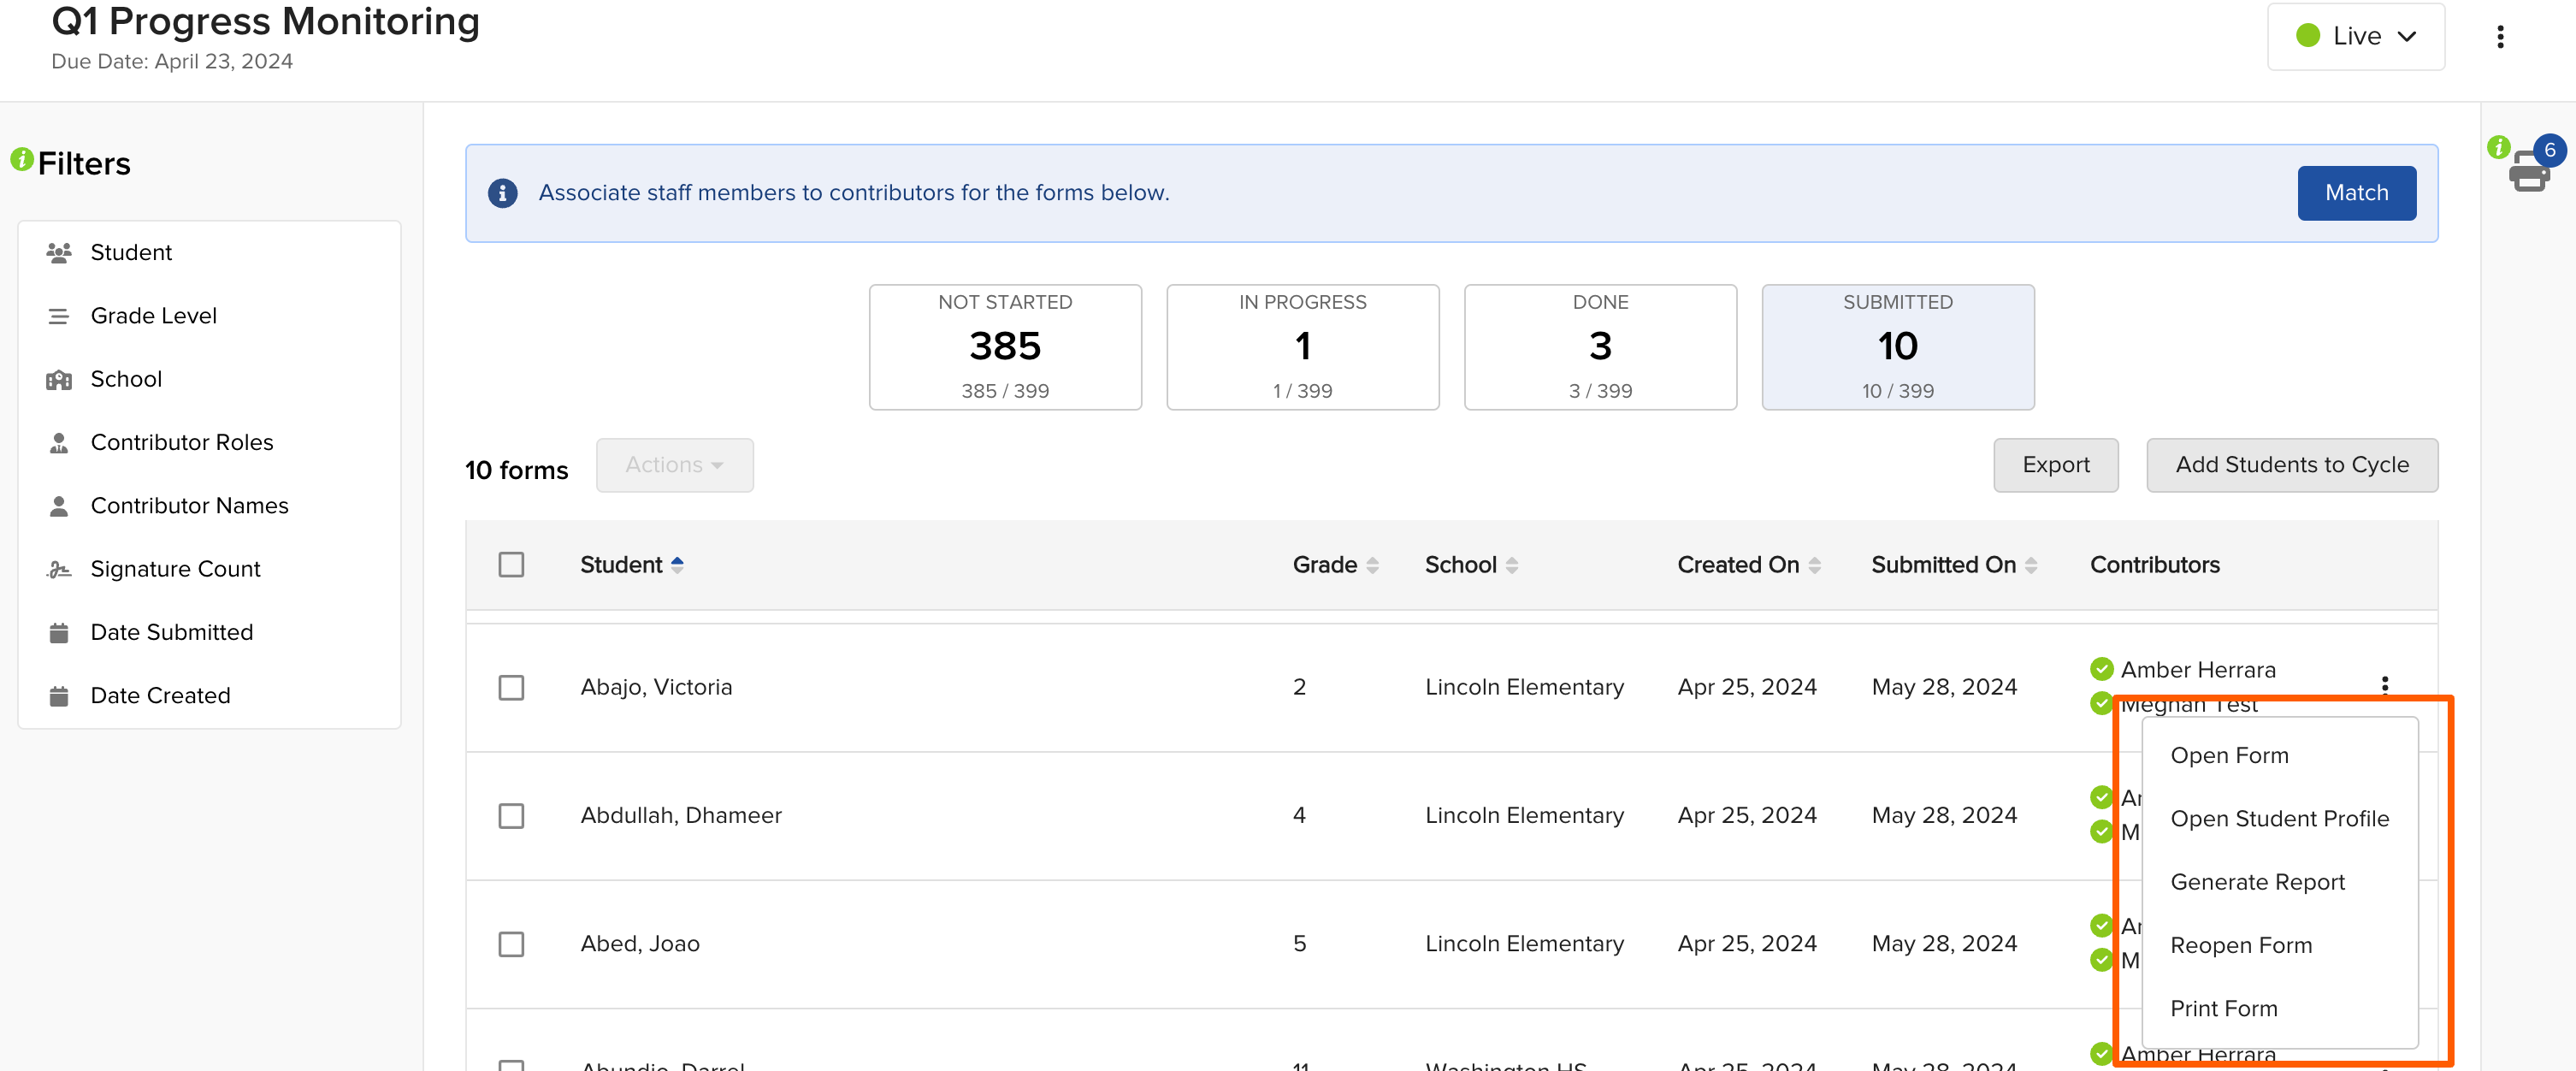
Task: Click the 10 forms count label
Action: [516, 470]
